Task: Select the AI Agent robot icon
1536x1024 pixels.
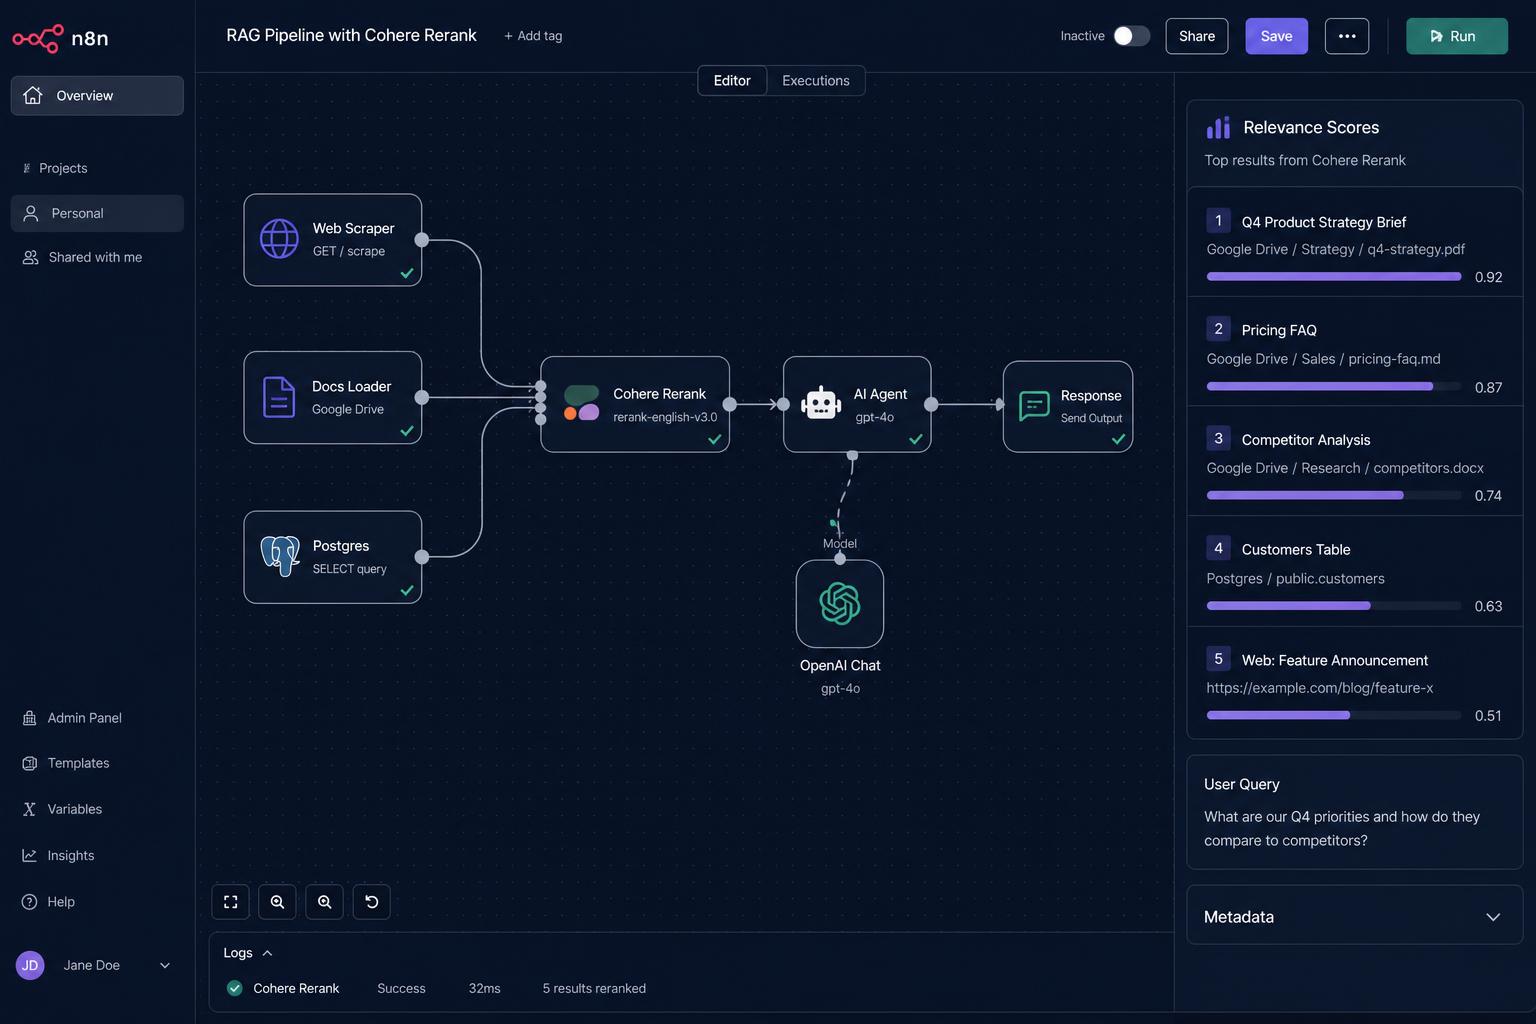Action: [x=821, y=403]
